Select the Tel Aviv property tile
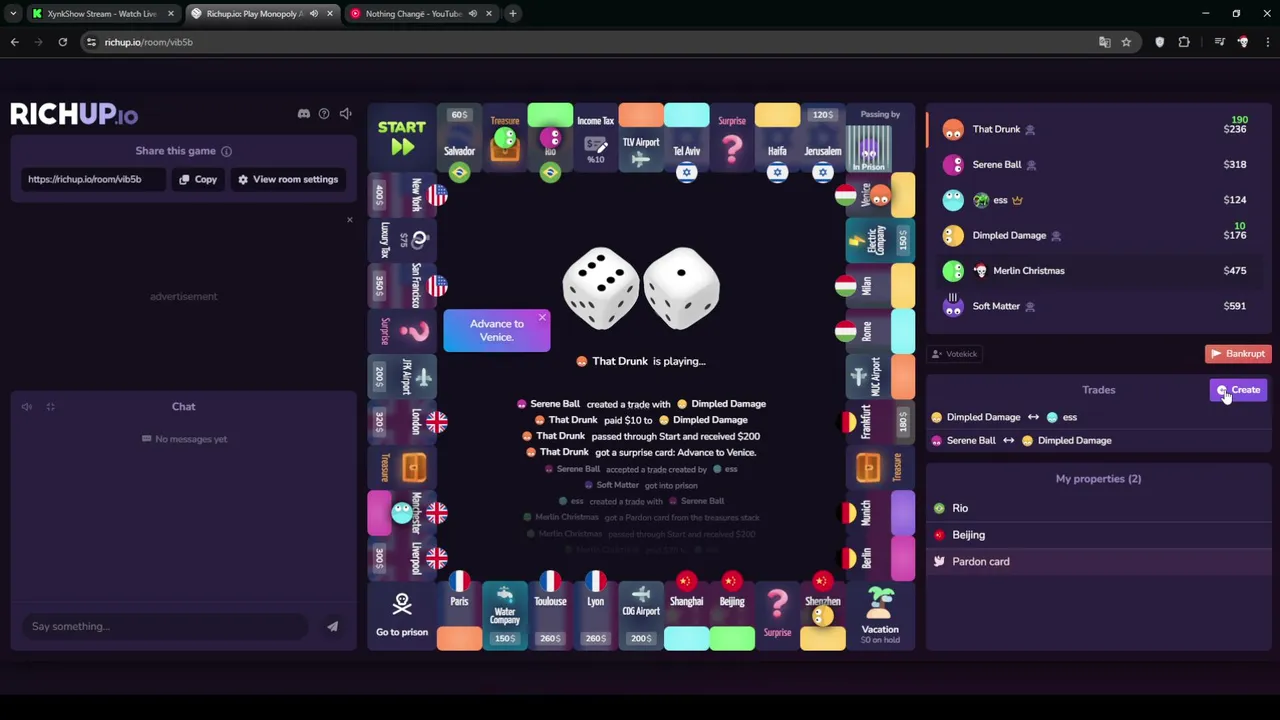Viewport: 1280px width, 720px height. pyautogui.click(x=687, y=139)
